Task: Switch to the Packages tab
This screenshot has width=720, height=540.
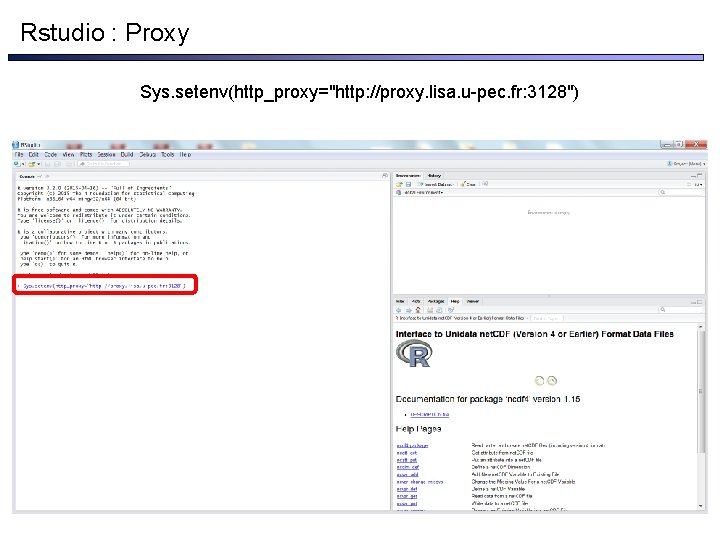Action: pos(436,301)
